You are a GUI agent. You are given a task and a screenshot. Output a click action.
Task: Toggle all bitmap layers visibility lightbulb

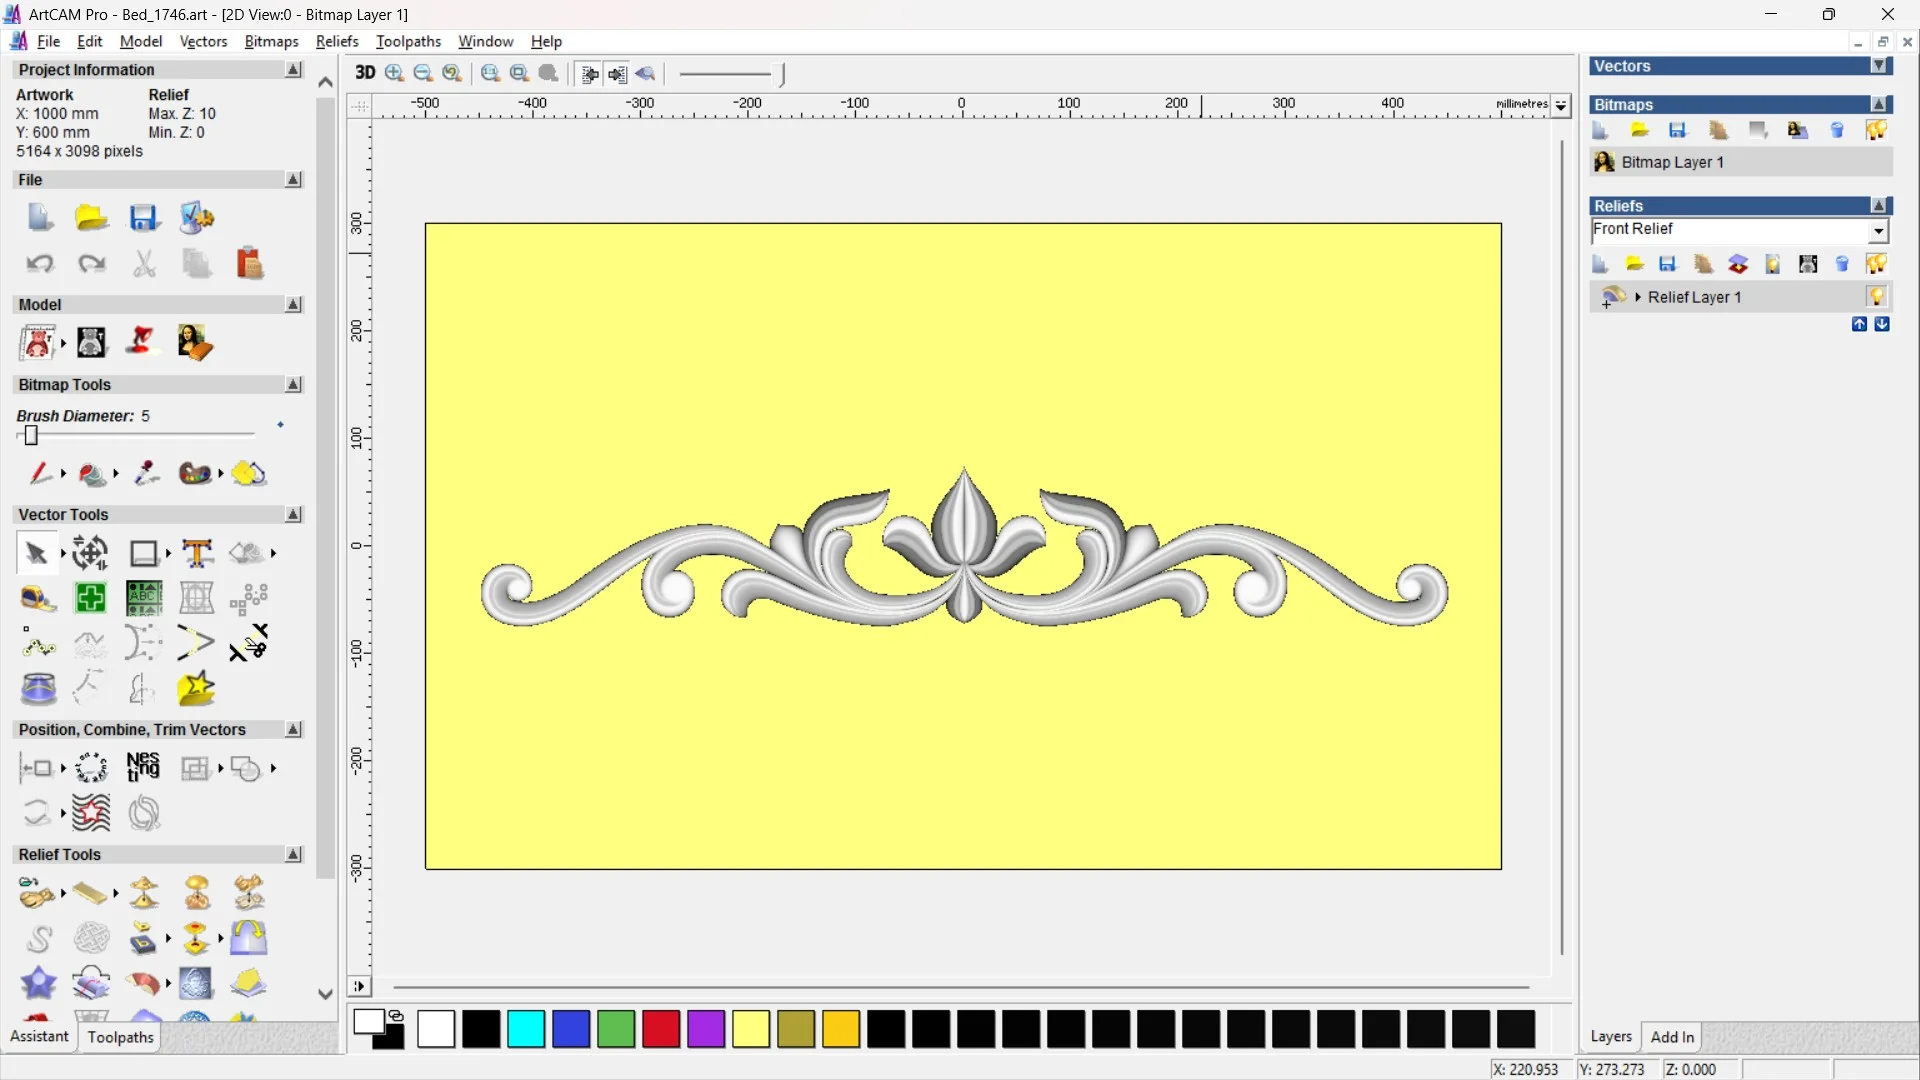[1876, 130]
